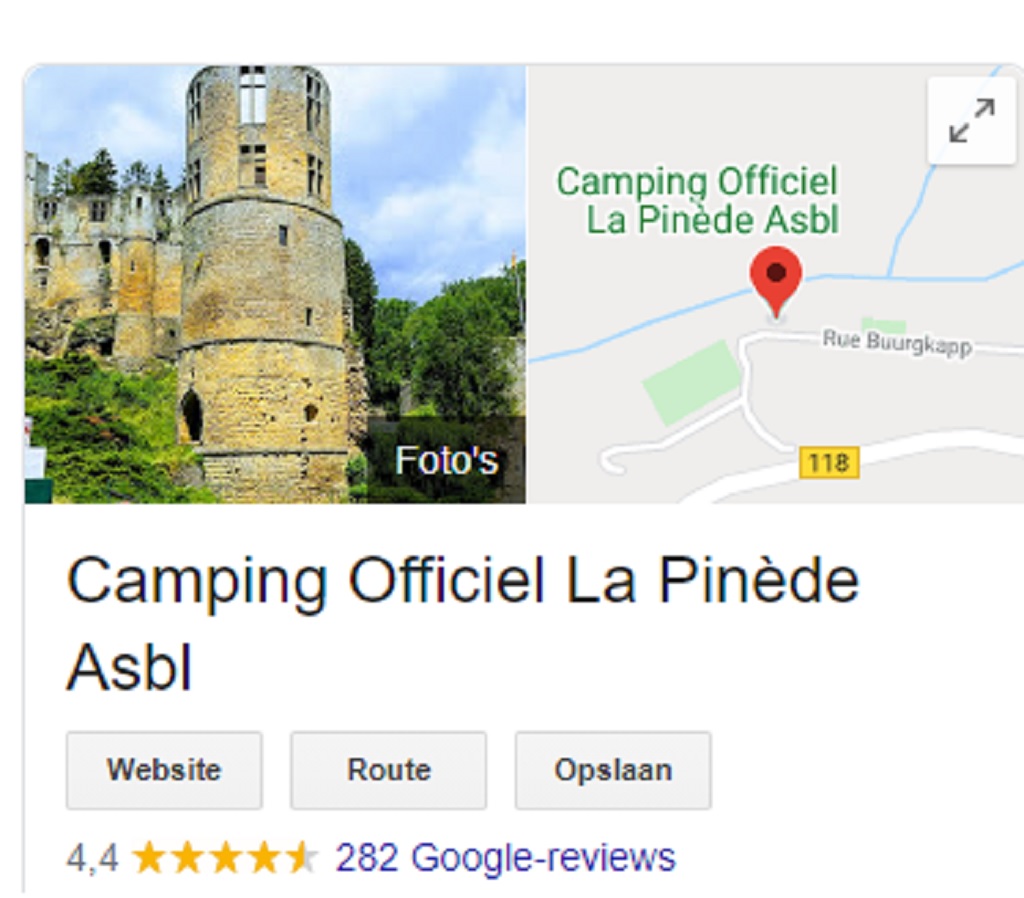Image resolution: width=1024 pixels, height=898 pixels.
Task: Click the green campsite label on the map
Action: point(698,200)
